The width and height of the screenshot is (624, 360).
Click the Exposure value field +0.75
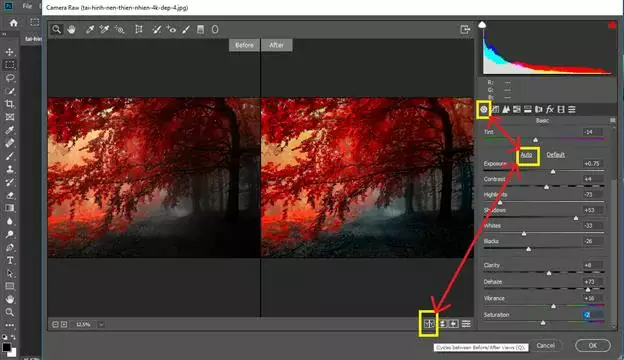click(x=593, y=163)
